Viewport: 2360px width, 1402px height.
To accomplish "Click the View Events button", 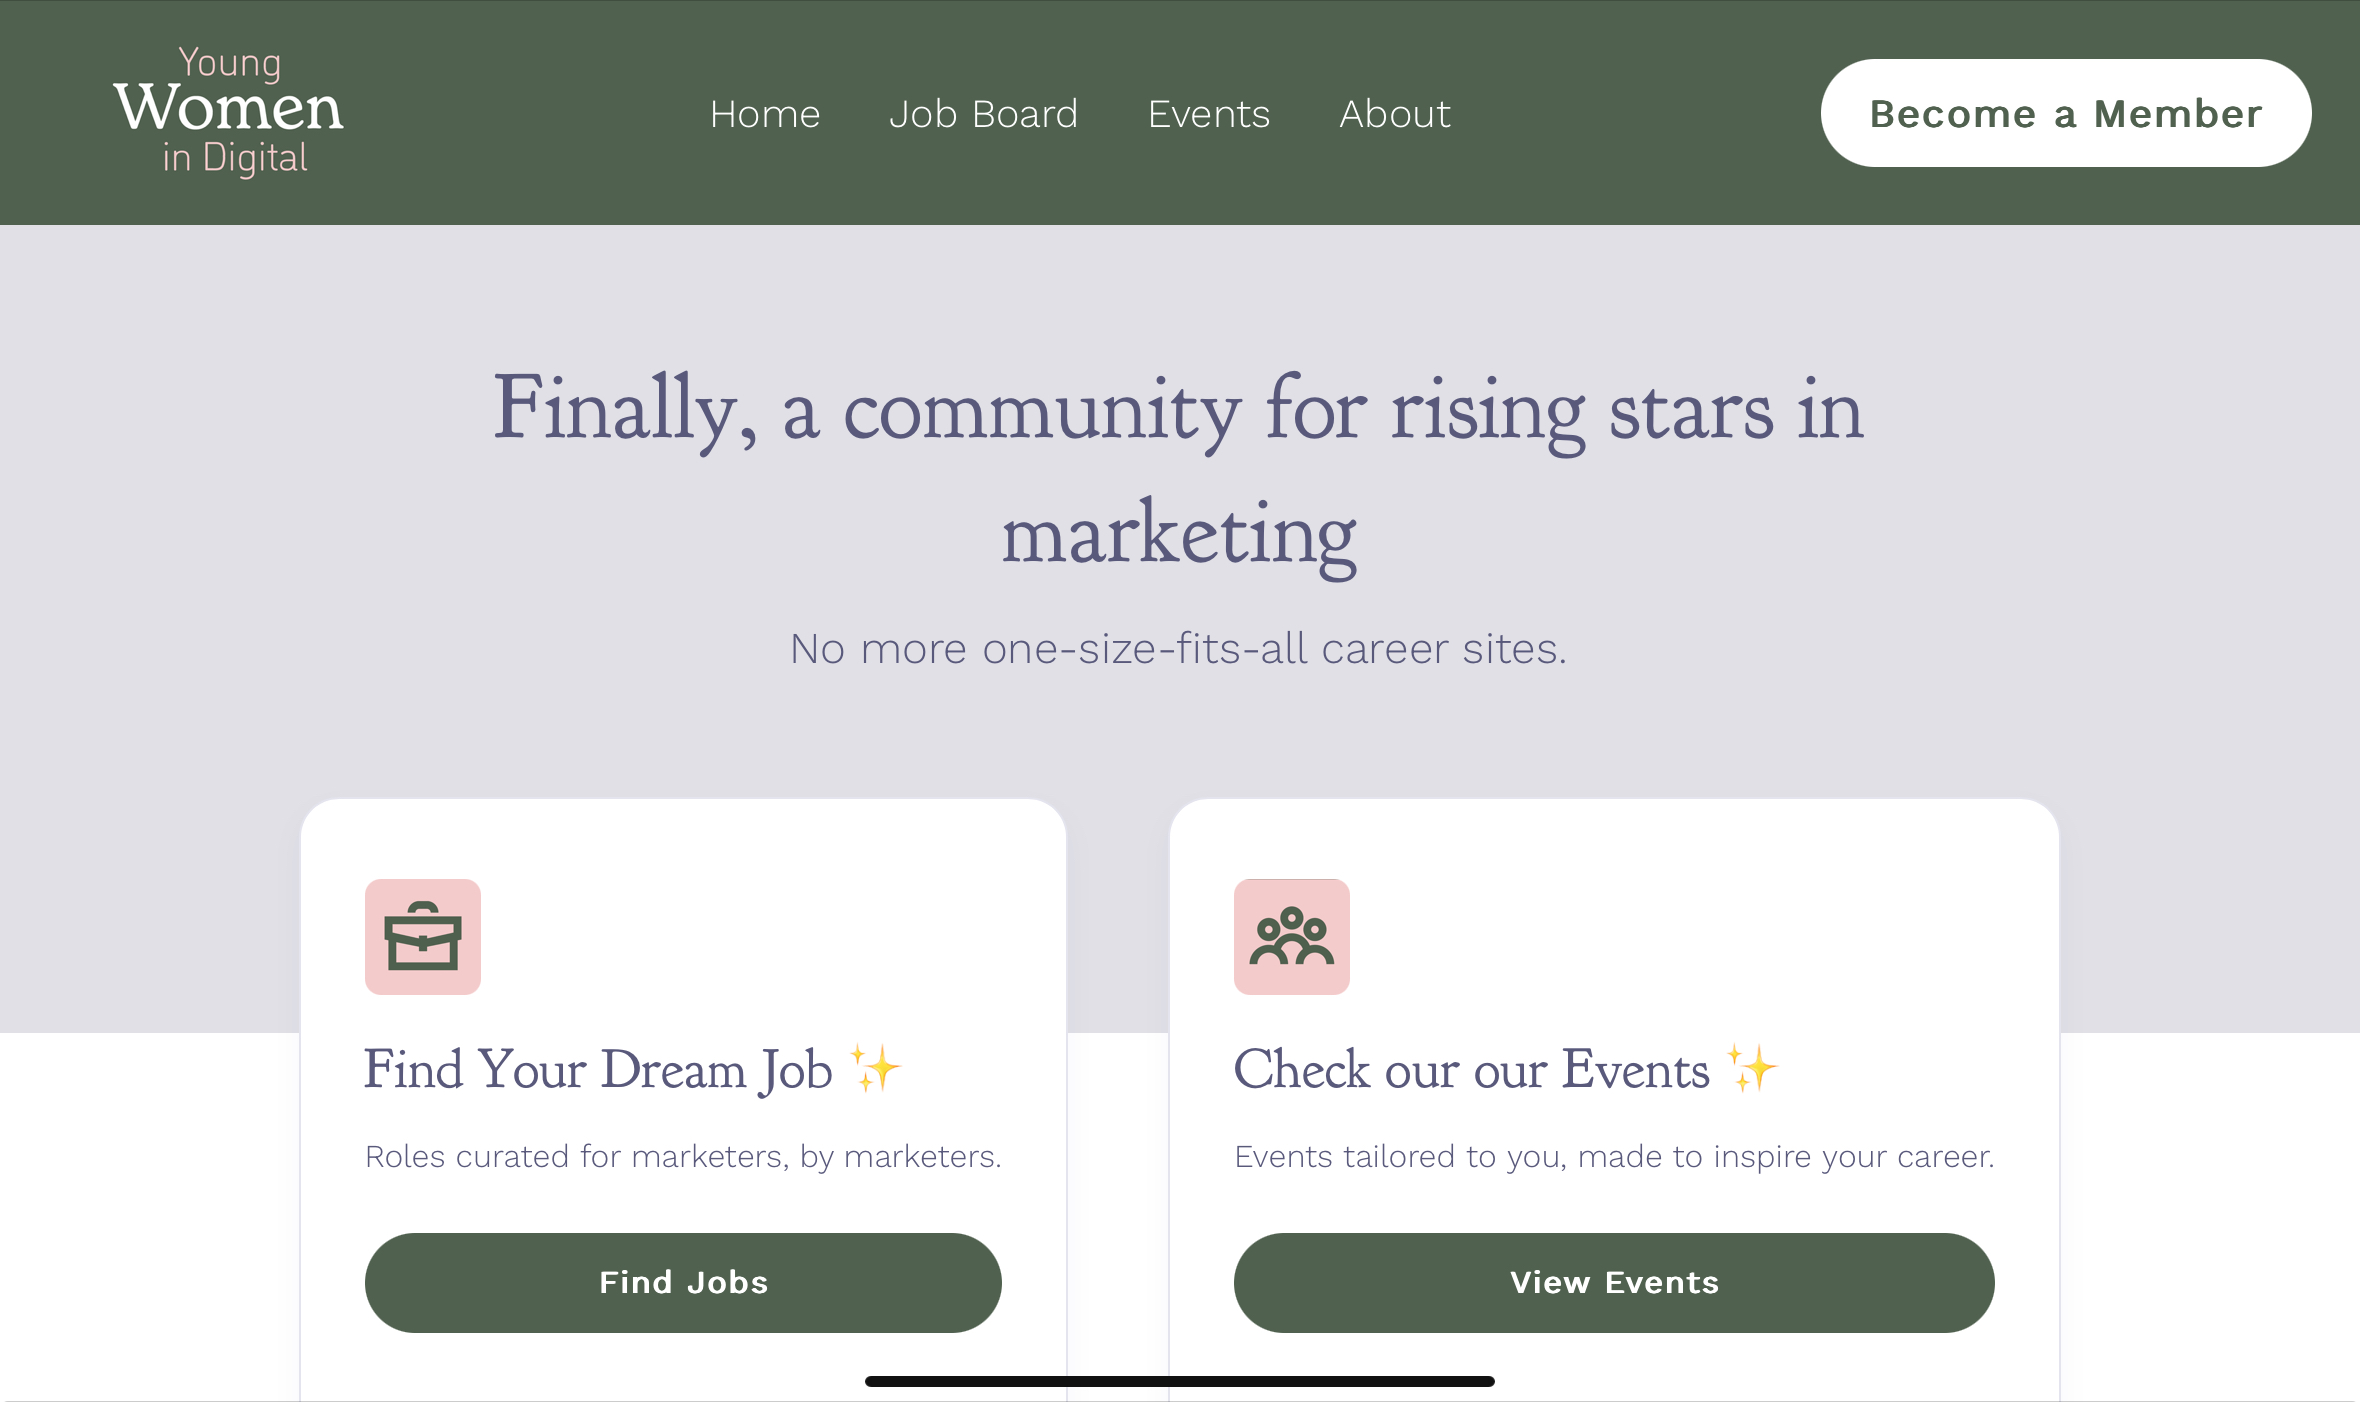I will click(x=1614, y=1283).
